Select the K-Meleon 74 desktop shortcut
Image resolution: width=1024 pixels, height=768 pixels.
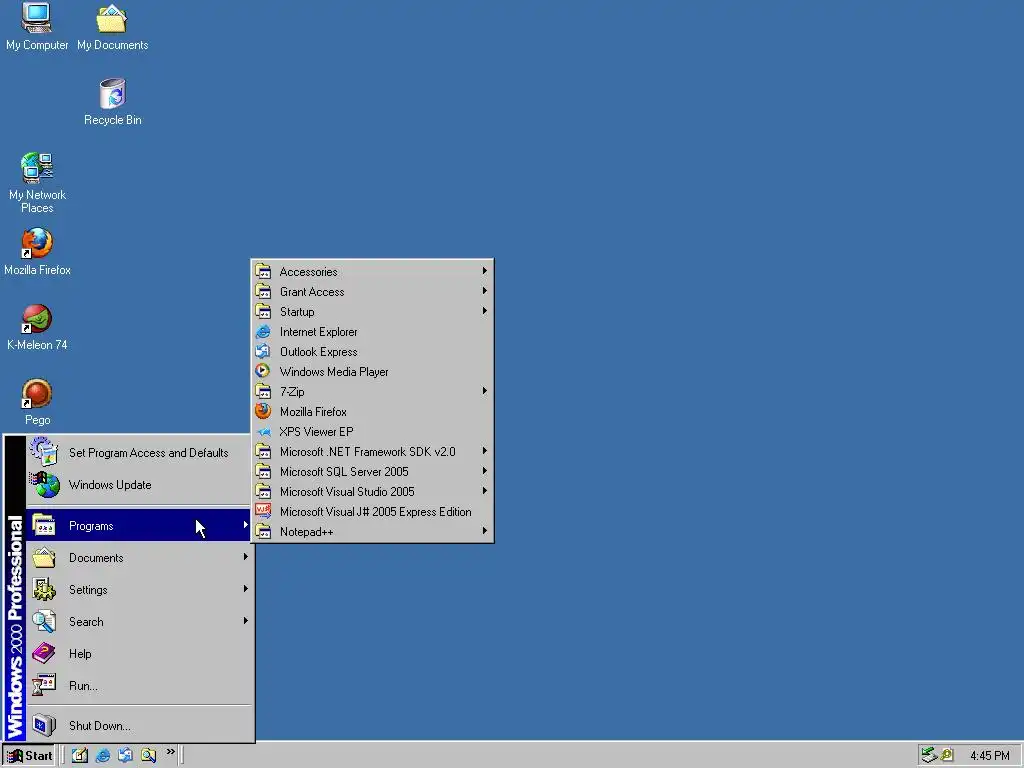point(37,327)
